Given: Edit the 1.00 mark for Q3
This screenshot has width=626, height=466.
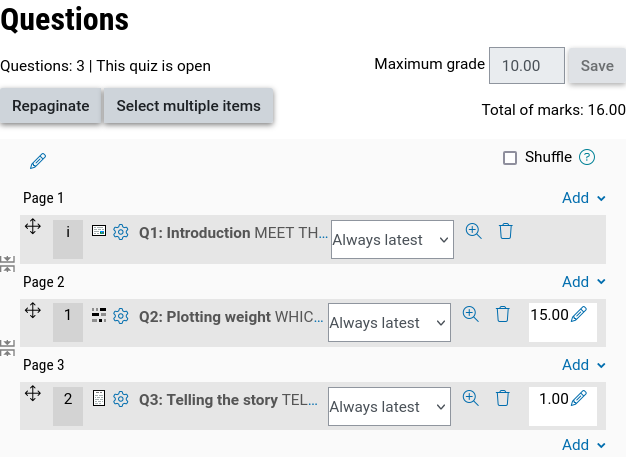Looking at the screenshot, I should click(579, 399).
